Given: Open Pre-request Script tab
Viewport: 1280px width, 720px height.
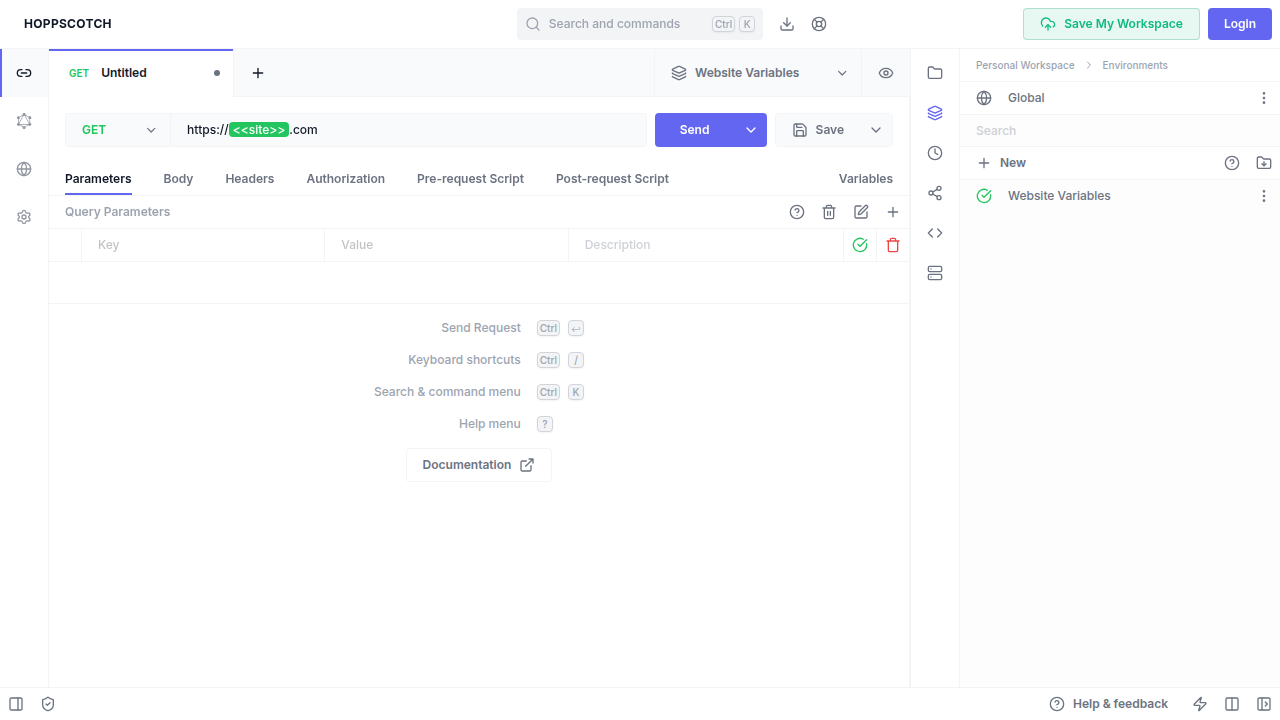Looking at the screenshot, I should [470, 179].
